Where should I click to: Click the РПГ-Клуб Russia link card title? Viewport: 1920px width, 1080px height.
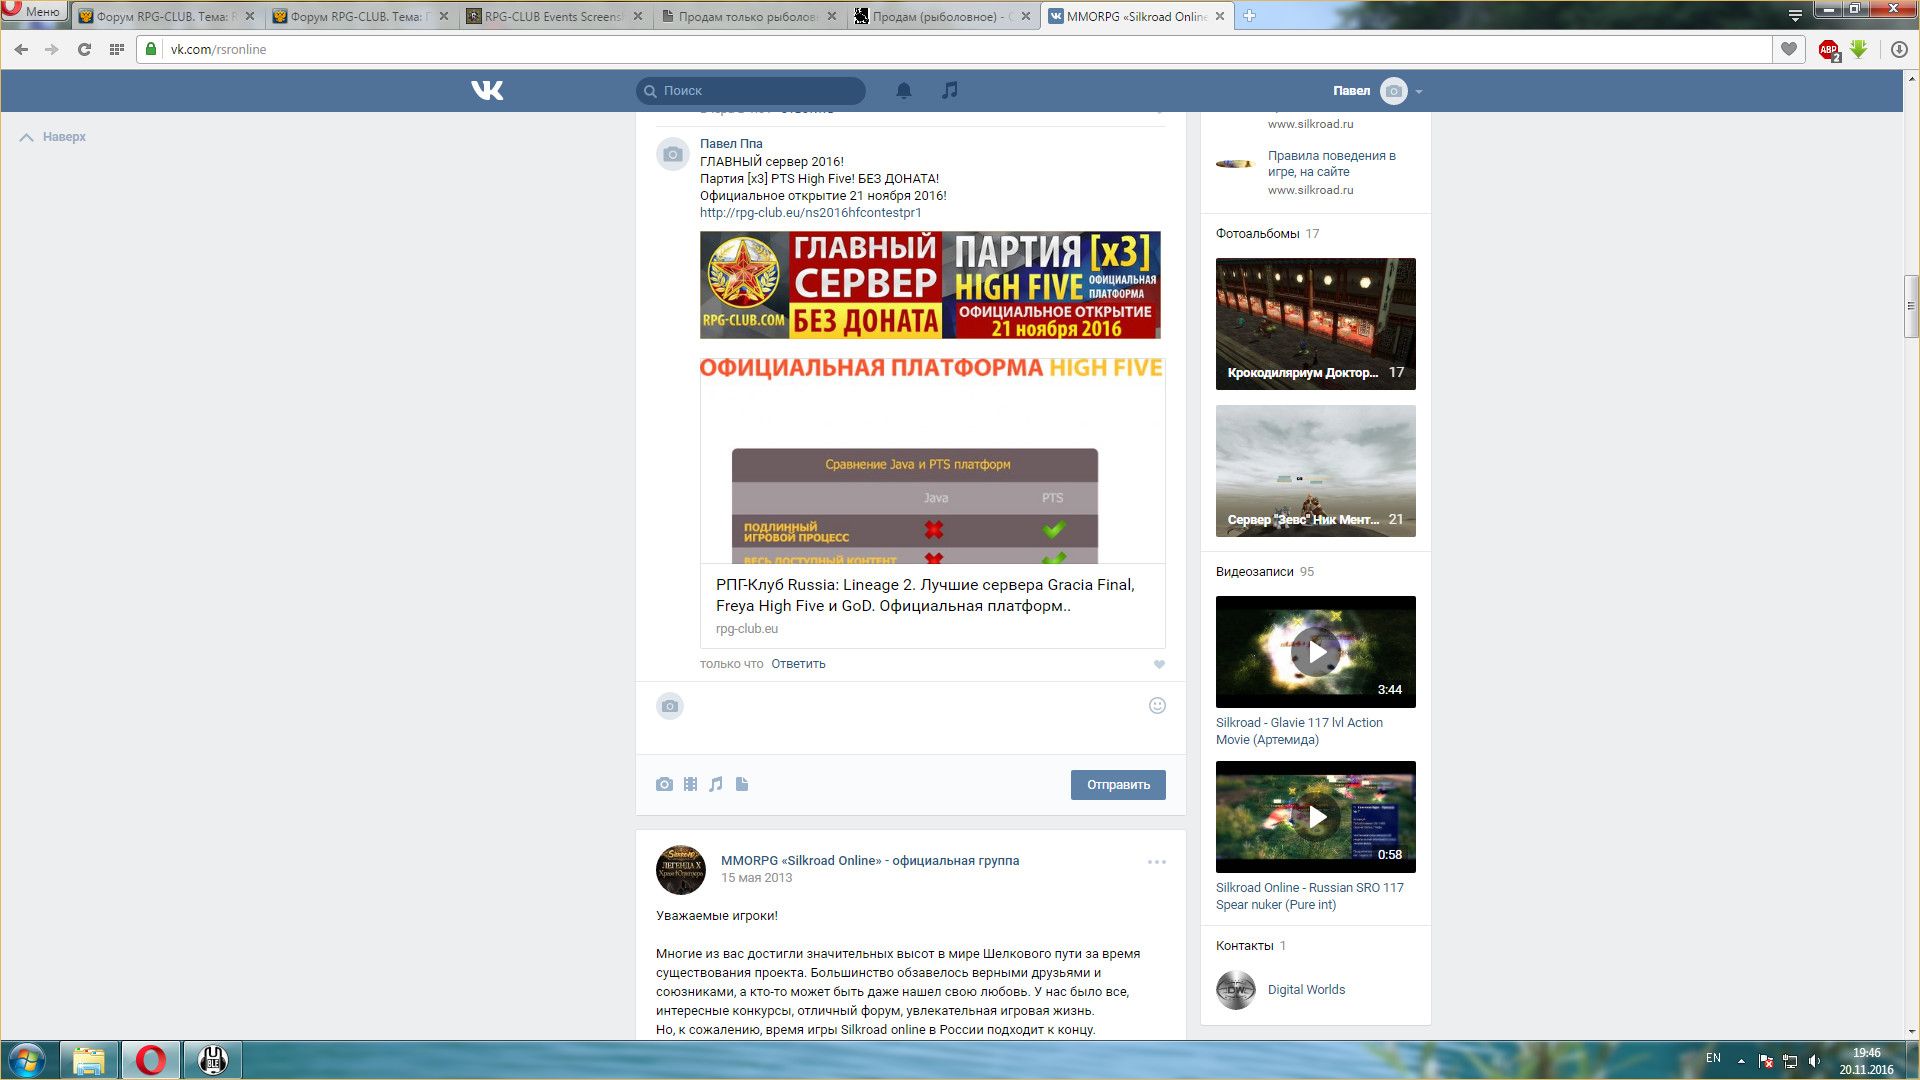(x=925, y=595)
